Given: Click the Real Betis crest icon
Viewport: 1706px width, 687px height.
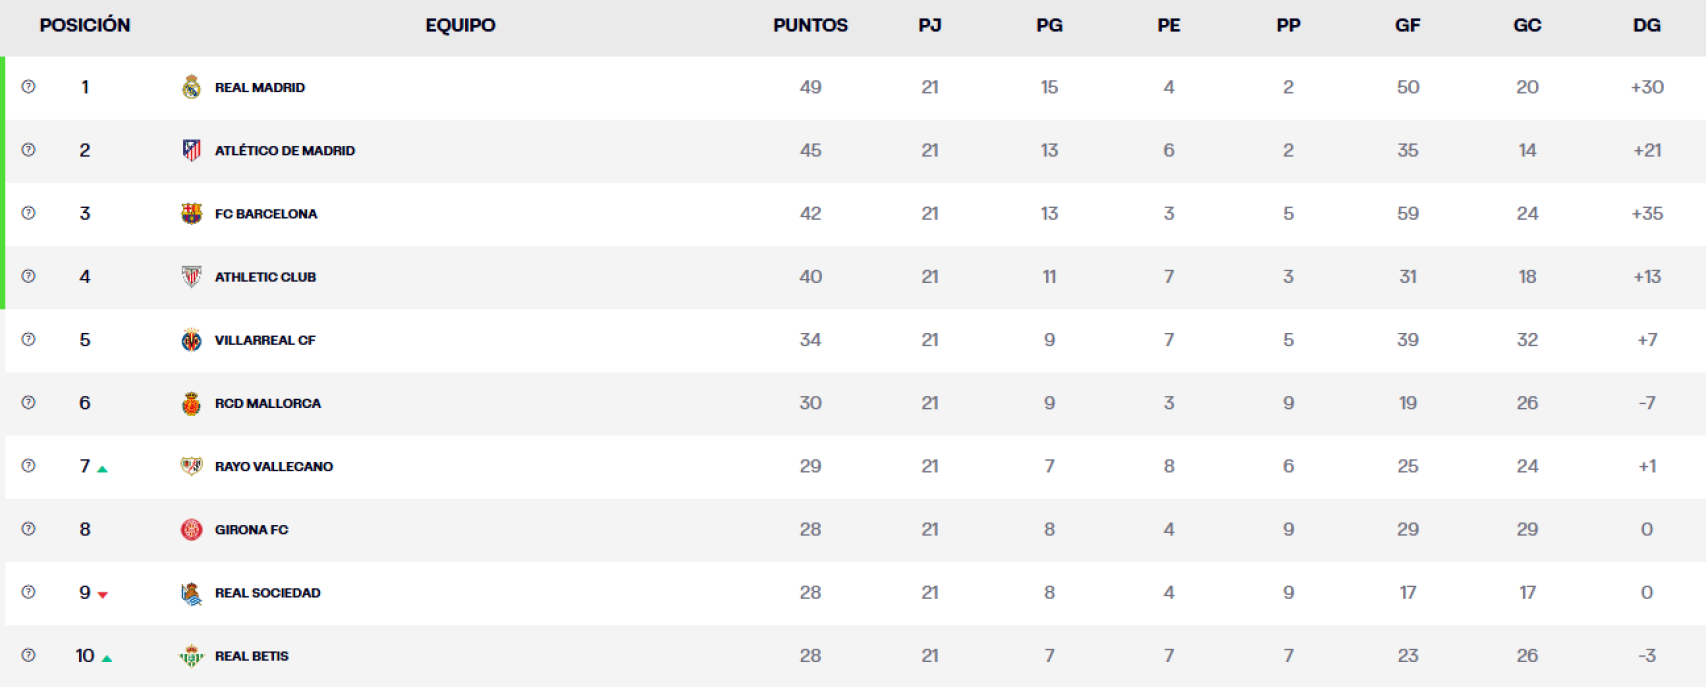Looking at the screenshot, I should 191,656.
